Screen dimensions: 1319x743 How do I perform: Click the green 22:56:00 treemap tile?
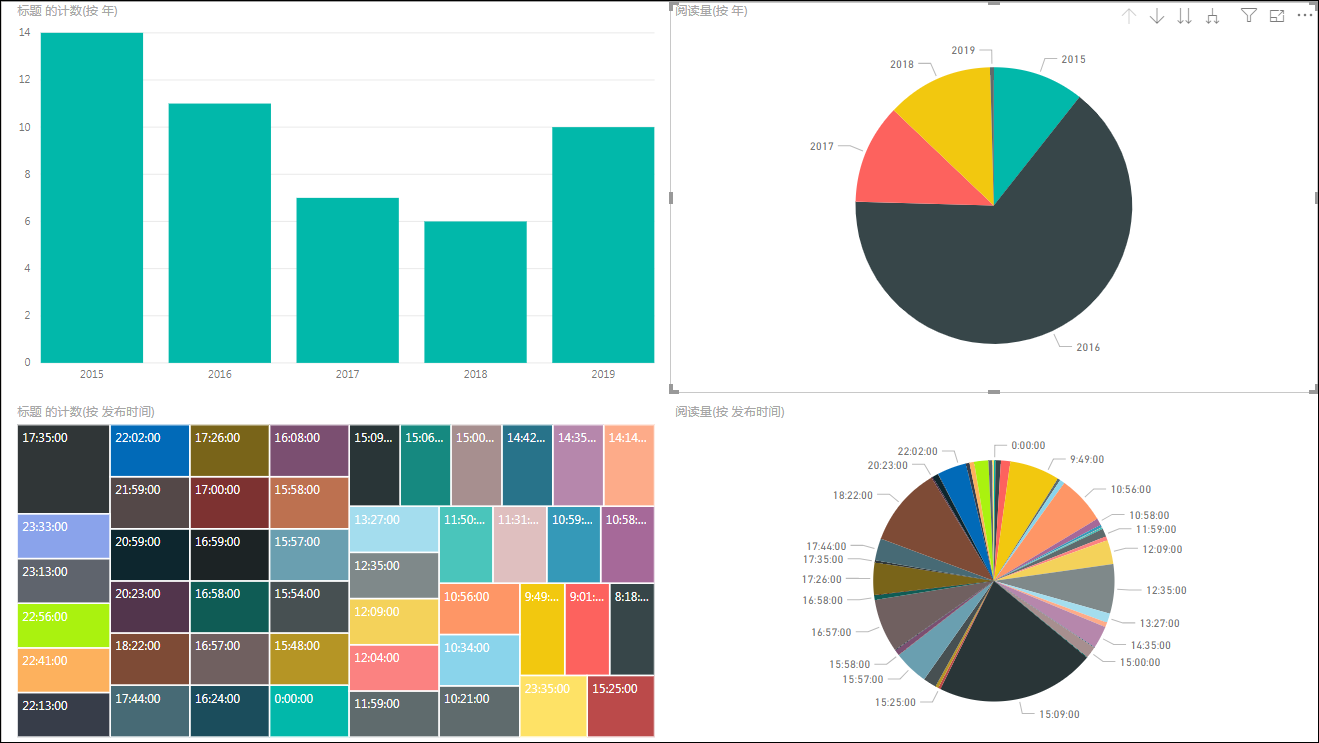point(64,625)
